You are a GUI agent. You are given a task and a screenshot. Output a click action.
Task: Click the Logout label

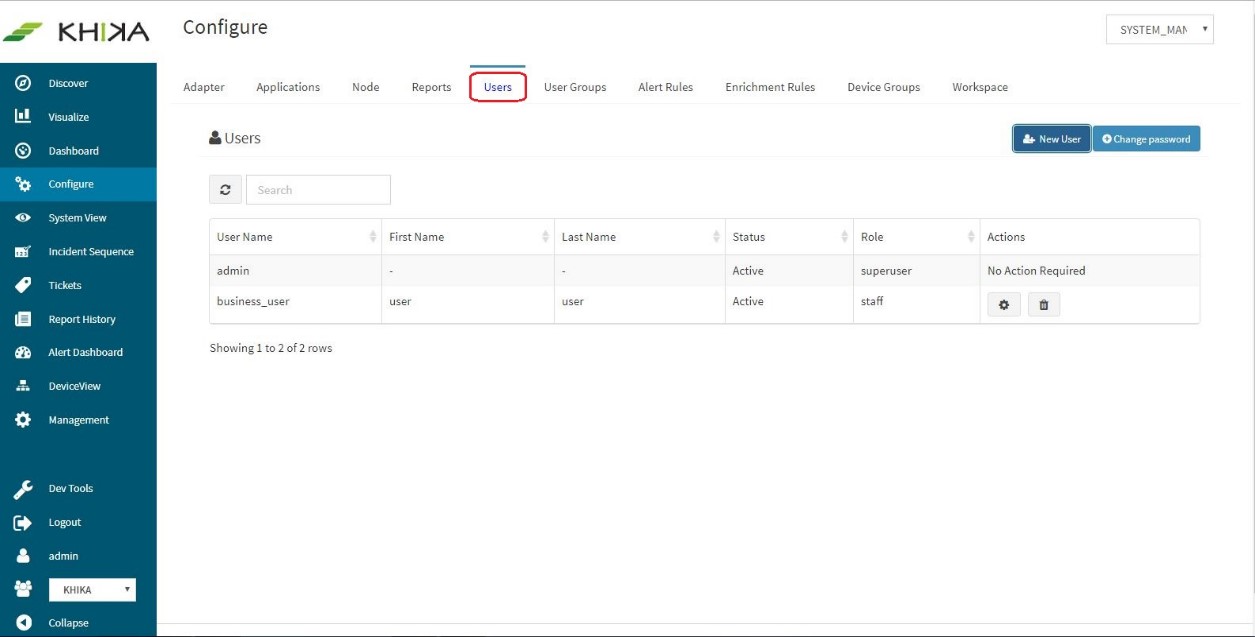point(65,522)
